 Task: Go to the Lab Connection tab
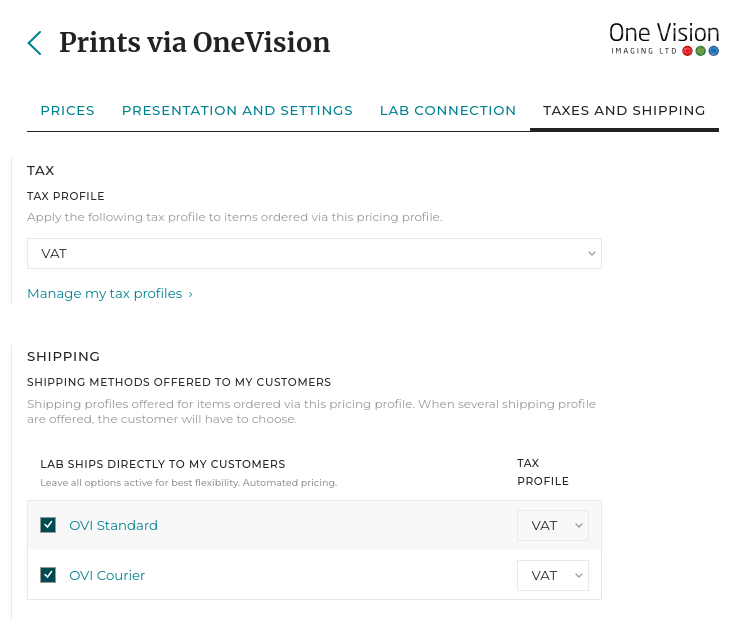[x=448, y=111]
